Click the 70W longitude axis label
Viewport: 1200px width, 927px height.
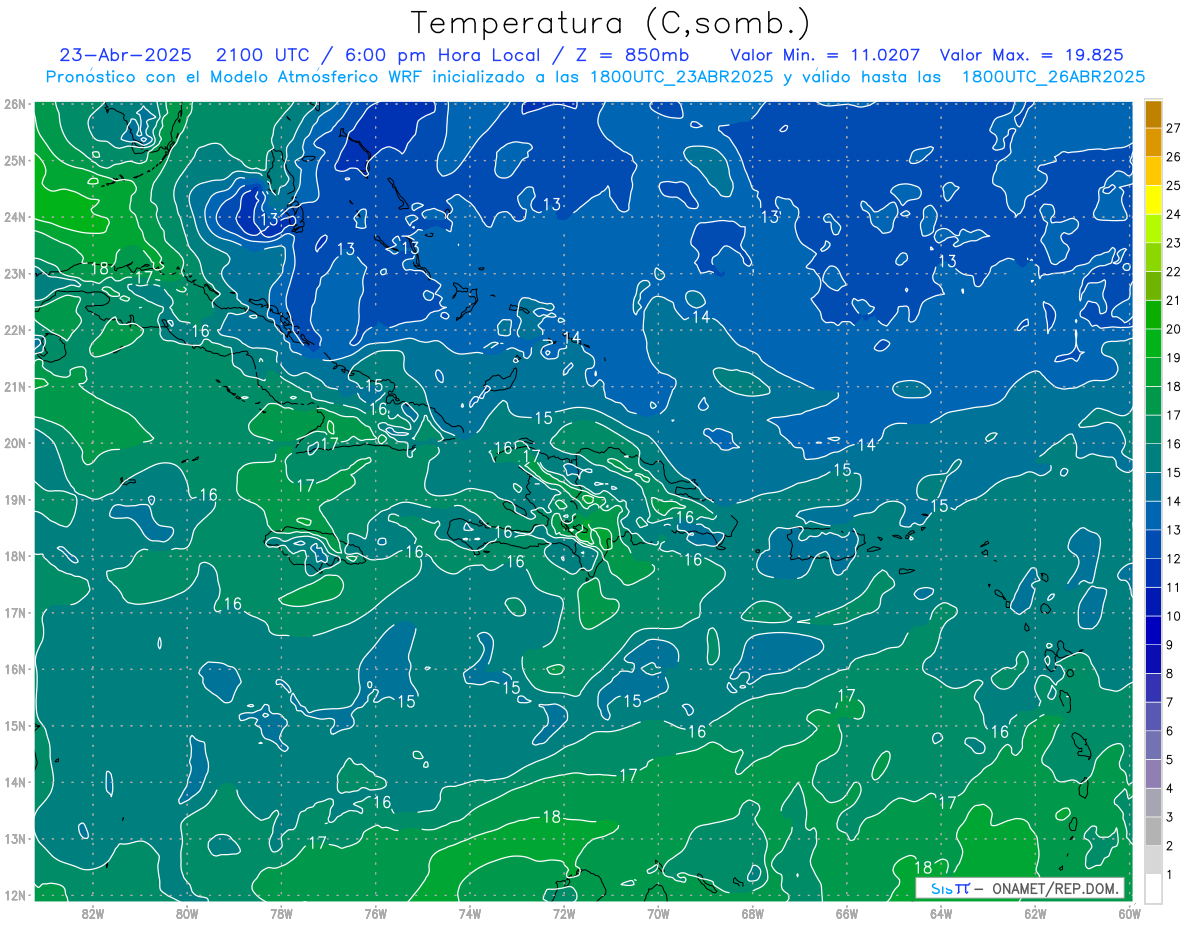pyautogui.click(x=658, y=914)
